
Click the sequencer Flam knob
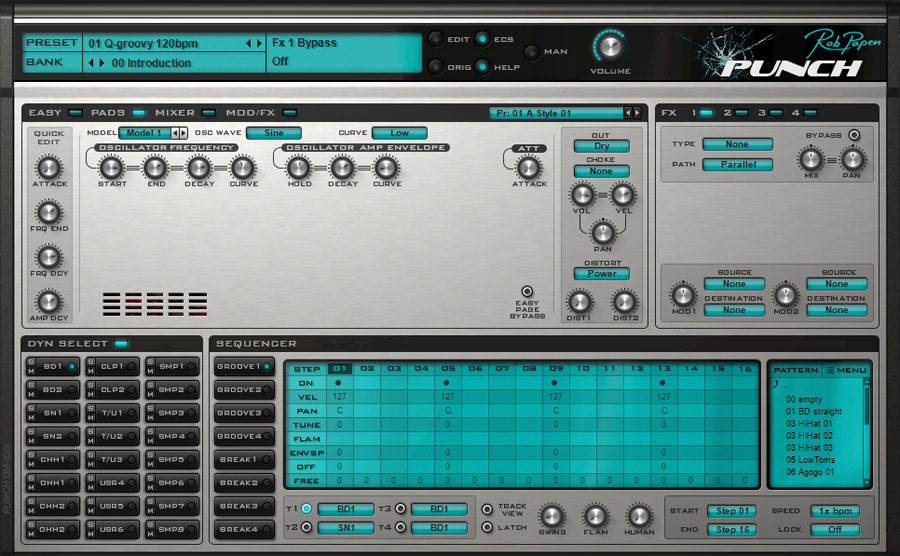point(595,516)
